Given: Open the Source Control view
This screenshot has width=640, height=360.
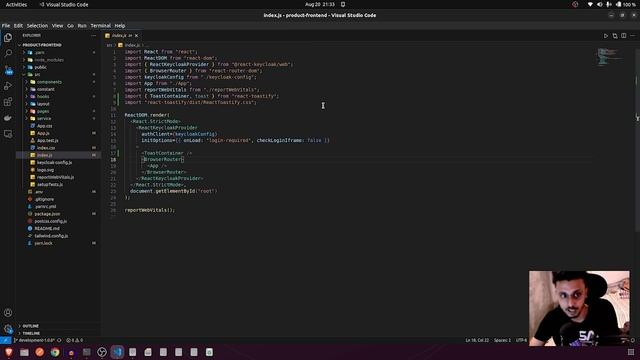Looking at the screenshot, I should point(8,70).
